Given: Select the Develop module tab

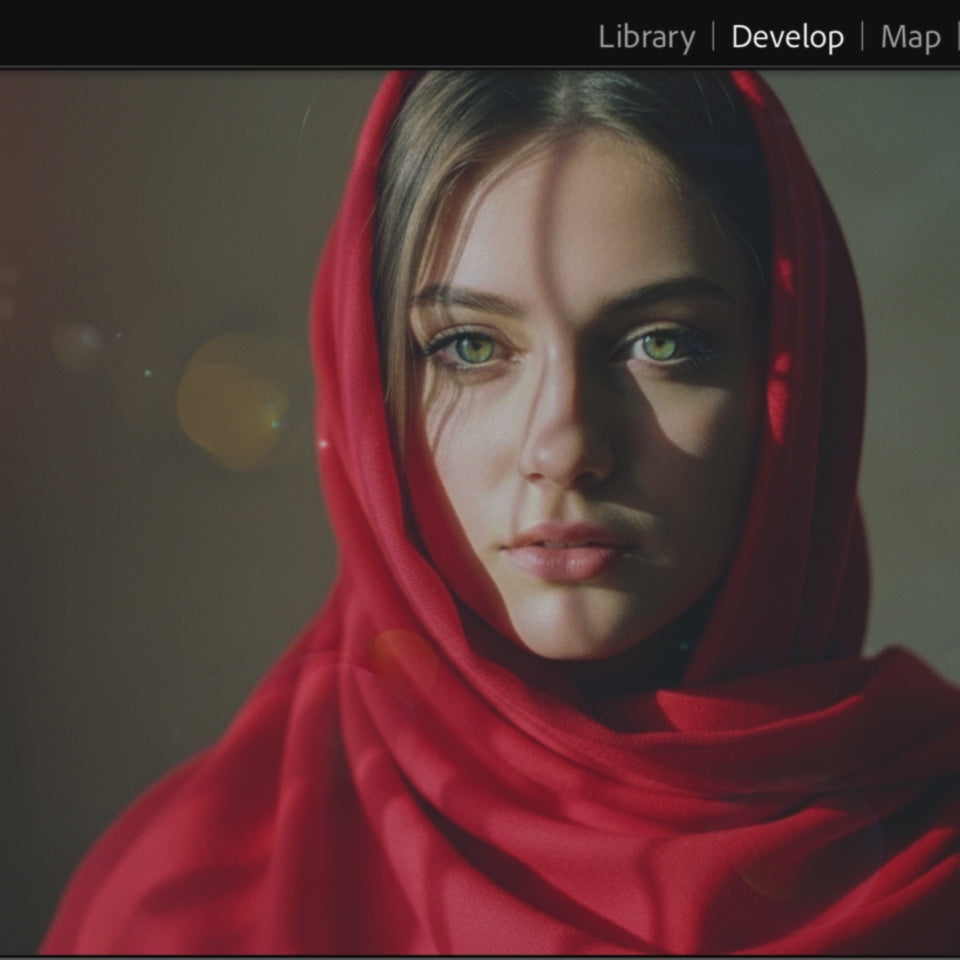Looking at the screenshot, I should coord(787,37).
